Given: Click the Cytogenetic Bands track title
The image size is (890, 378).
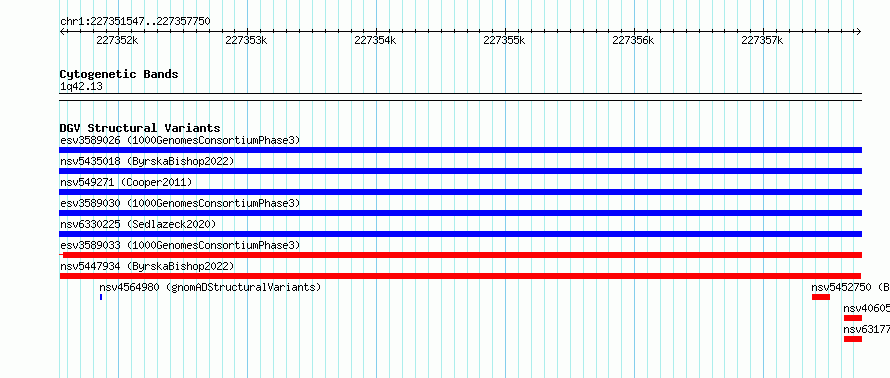Looking at the screenshot, I should [119, 74].
